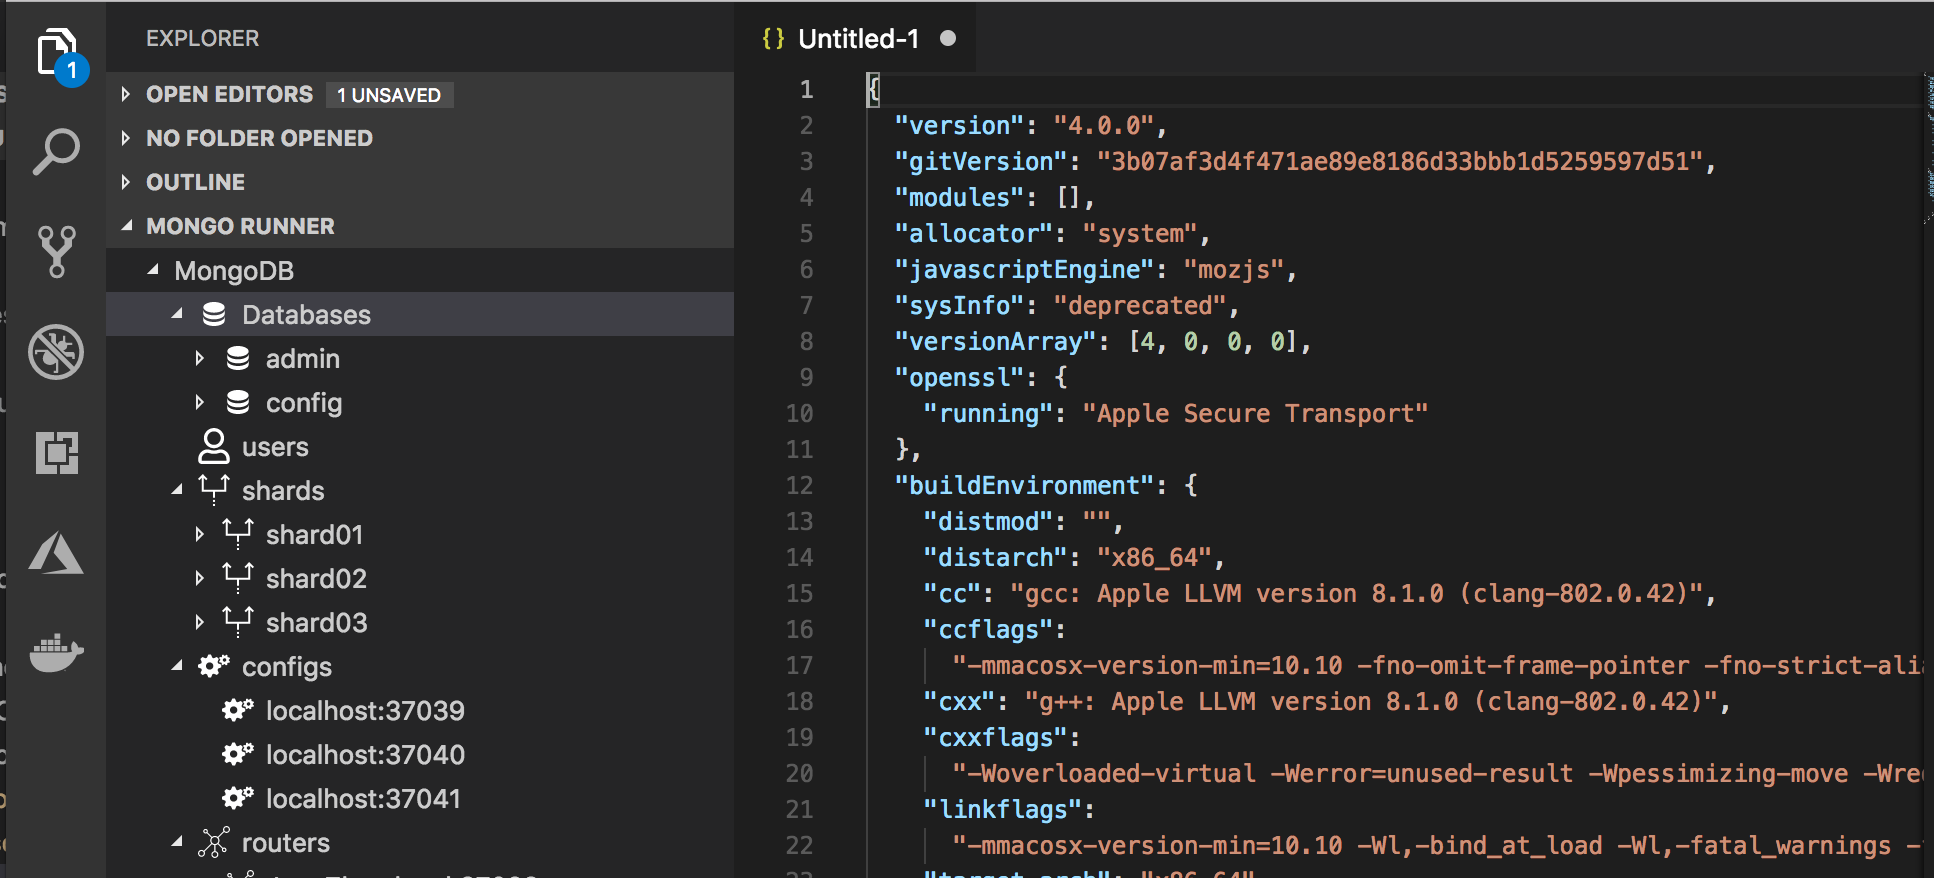Switch to the Untitled-1 editor tab
The height and width of the screenshot is (878, 1934).
point(856,38)
